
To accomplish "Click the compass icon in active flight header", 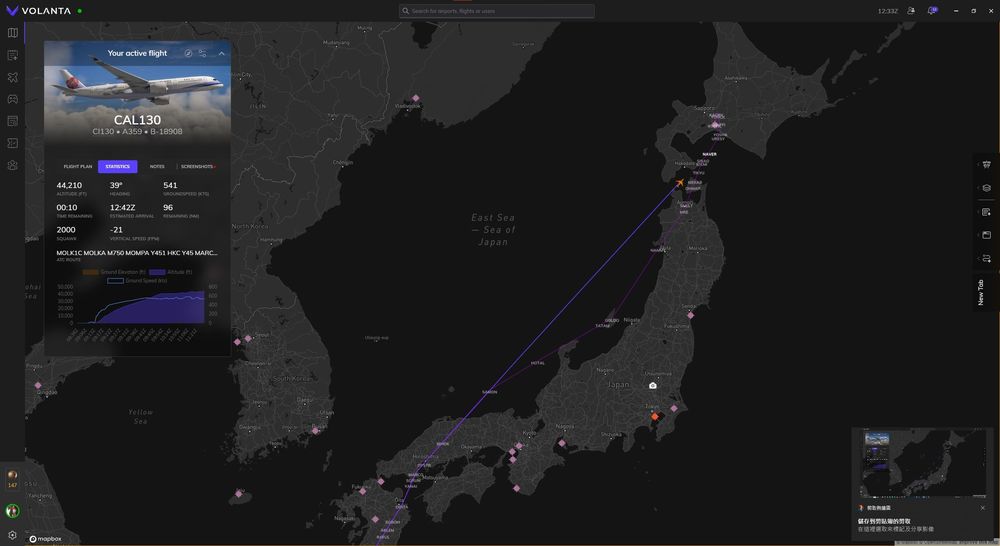I will [188, 53].
